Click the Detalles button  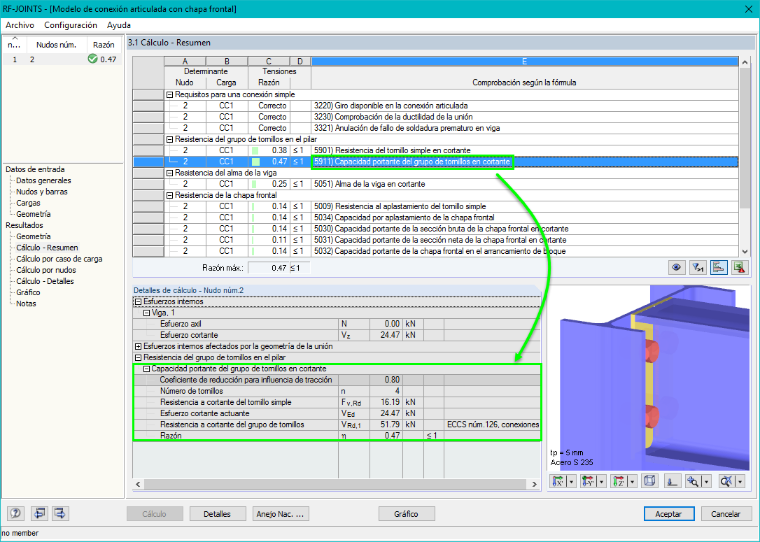tap(217, 514)
